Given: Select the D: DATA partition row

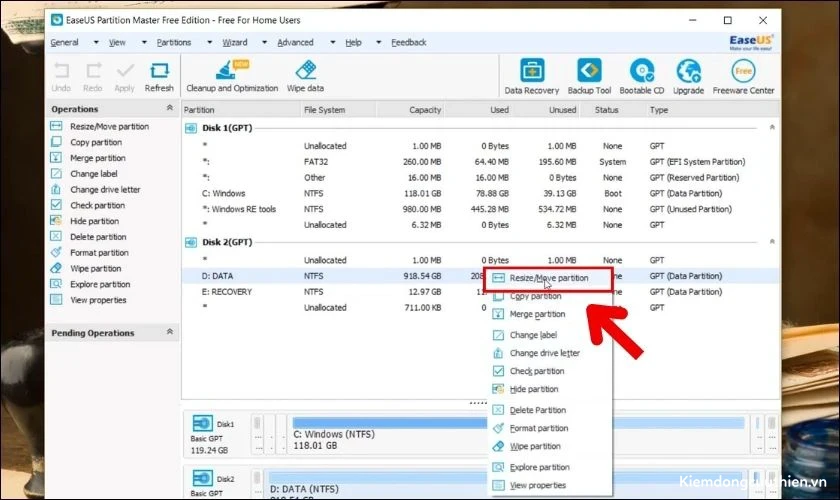Looking at the screenshot, I should [480, 276].
